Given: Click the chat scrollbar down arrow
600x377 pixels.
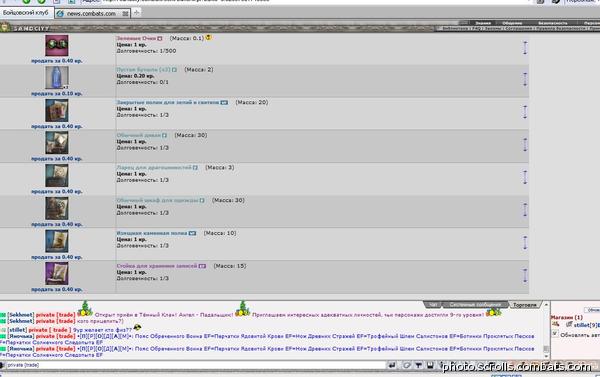Looking at the screenshot, I should click(546, 355).
